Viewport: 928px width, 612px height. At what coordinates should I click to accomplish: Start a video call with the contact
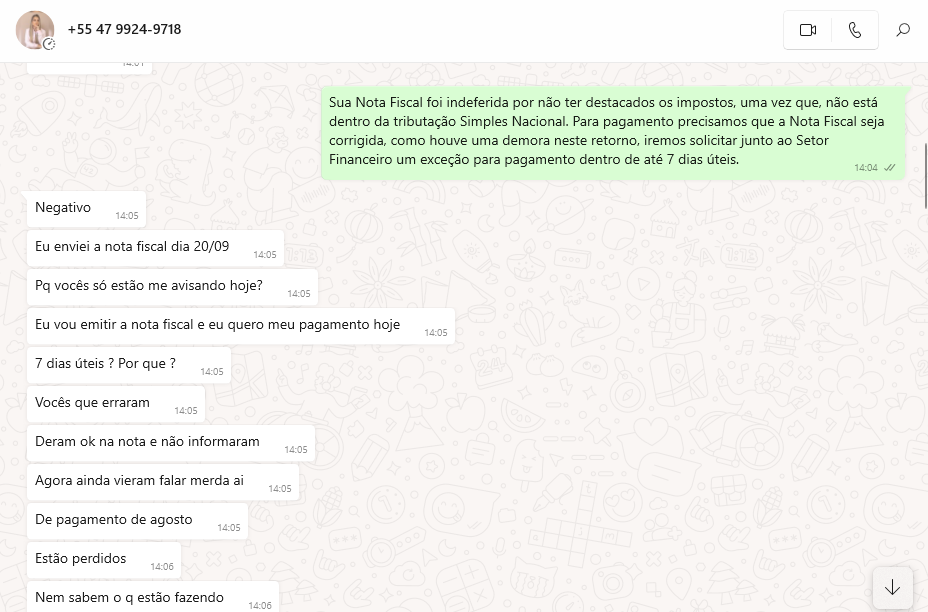point(807,30)
